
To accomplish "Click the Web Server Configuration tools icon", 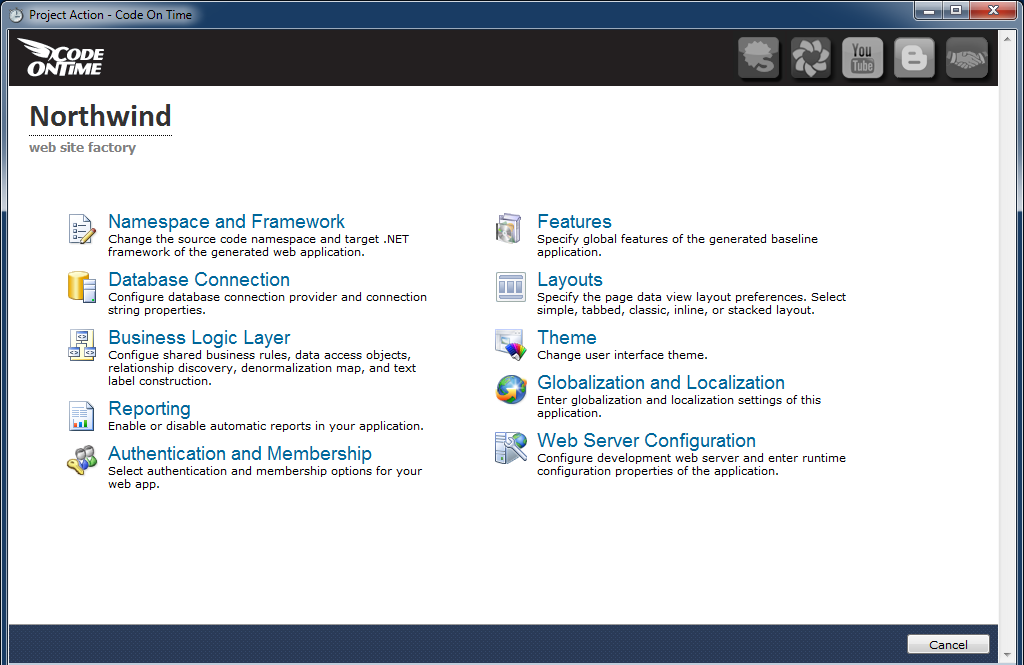I will pyautogui.click(x=511, y=448).
